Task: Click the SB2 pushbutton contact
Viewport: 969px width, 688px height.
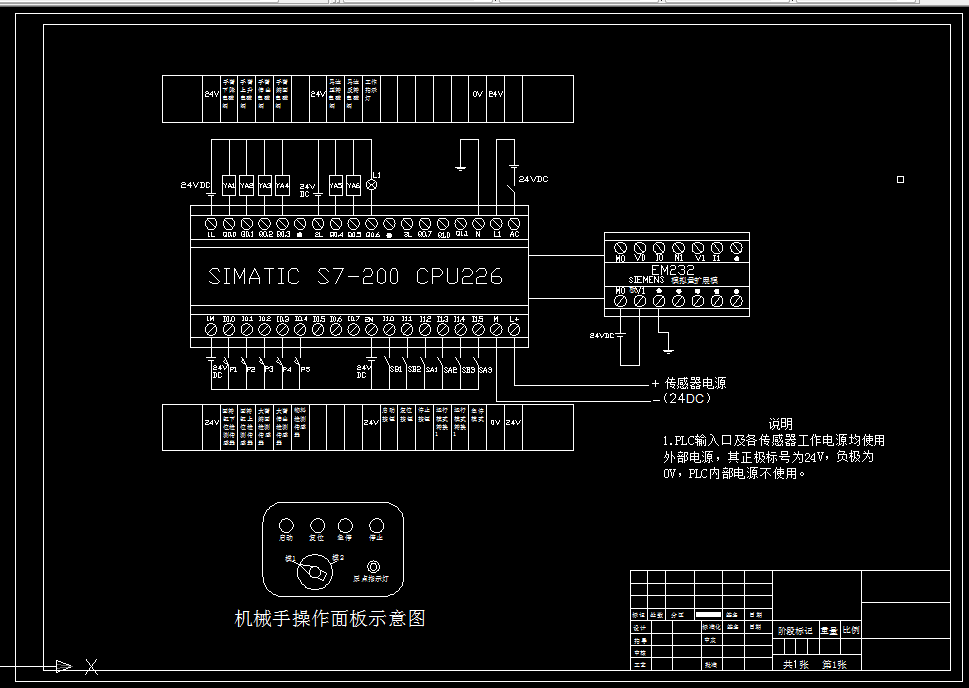Action: 406,361
